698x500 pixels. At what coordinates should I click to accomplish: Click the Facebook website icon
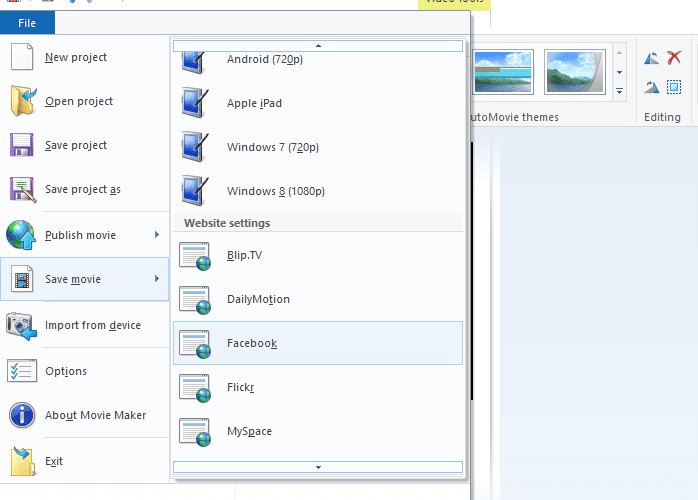click(x=195, y=344)
